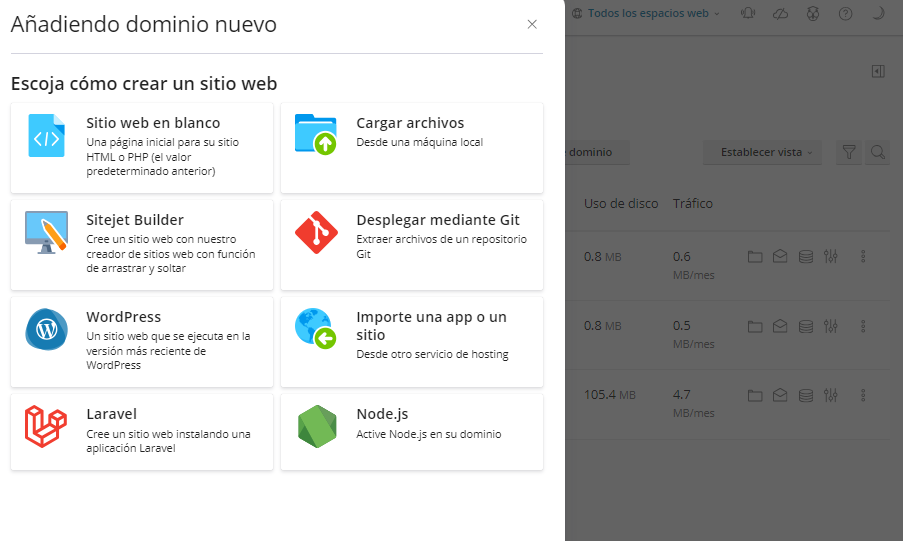Open the help question mark icon

(845, 13)
